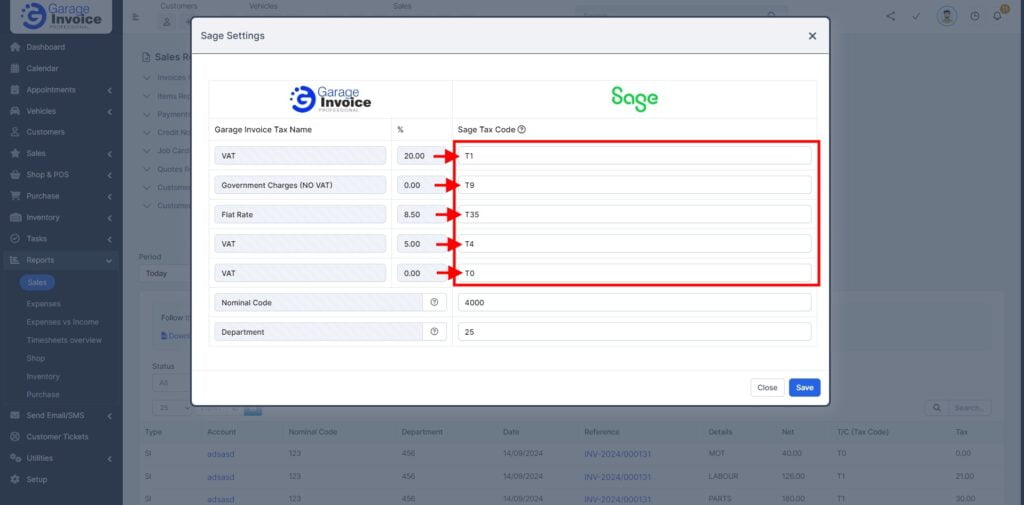
Task: Expand the Utilities submenu chevron
Action: point(110,459)
